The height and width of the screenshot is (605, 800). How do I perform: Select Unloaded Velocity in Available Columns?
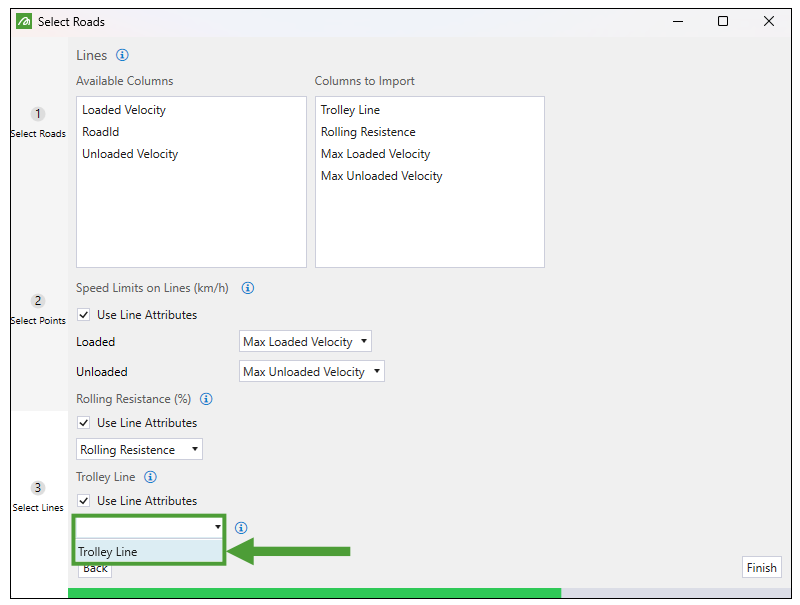[x=130, y=154]
